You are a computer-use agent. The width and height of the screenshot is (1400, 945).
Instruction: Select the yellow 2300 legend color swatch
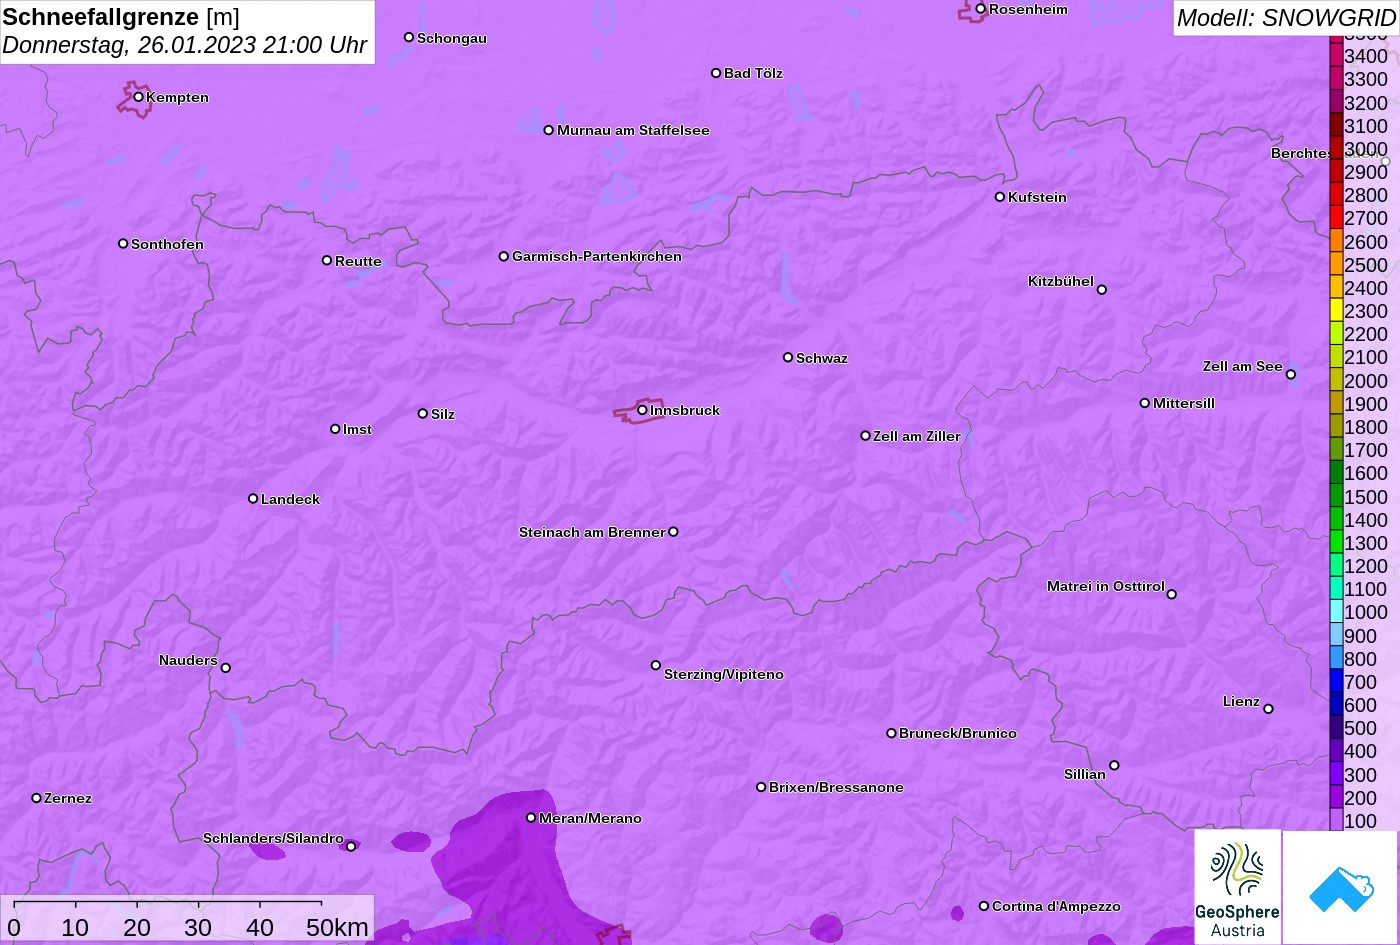(x=1336, y=311)
